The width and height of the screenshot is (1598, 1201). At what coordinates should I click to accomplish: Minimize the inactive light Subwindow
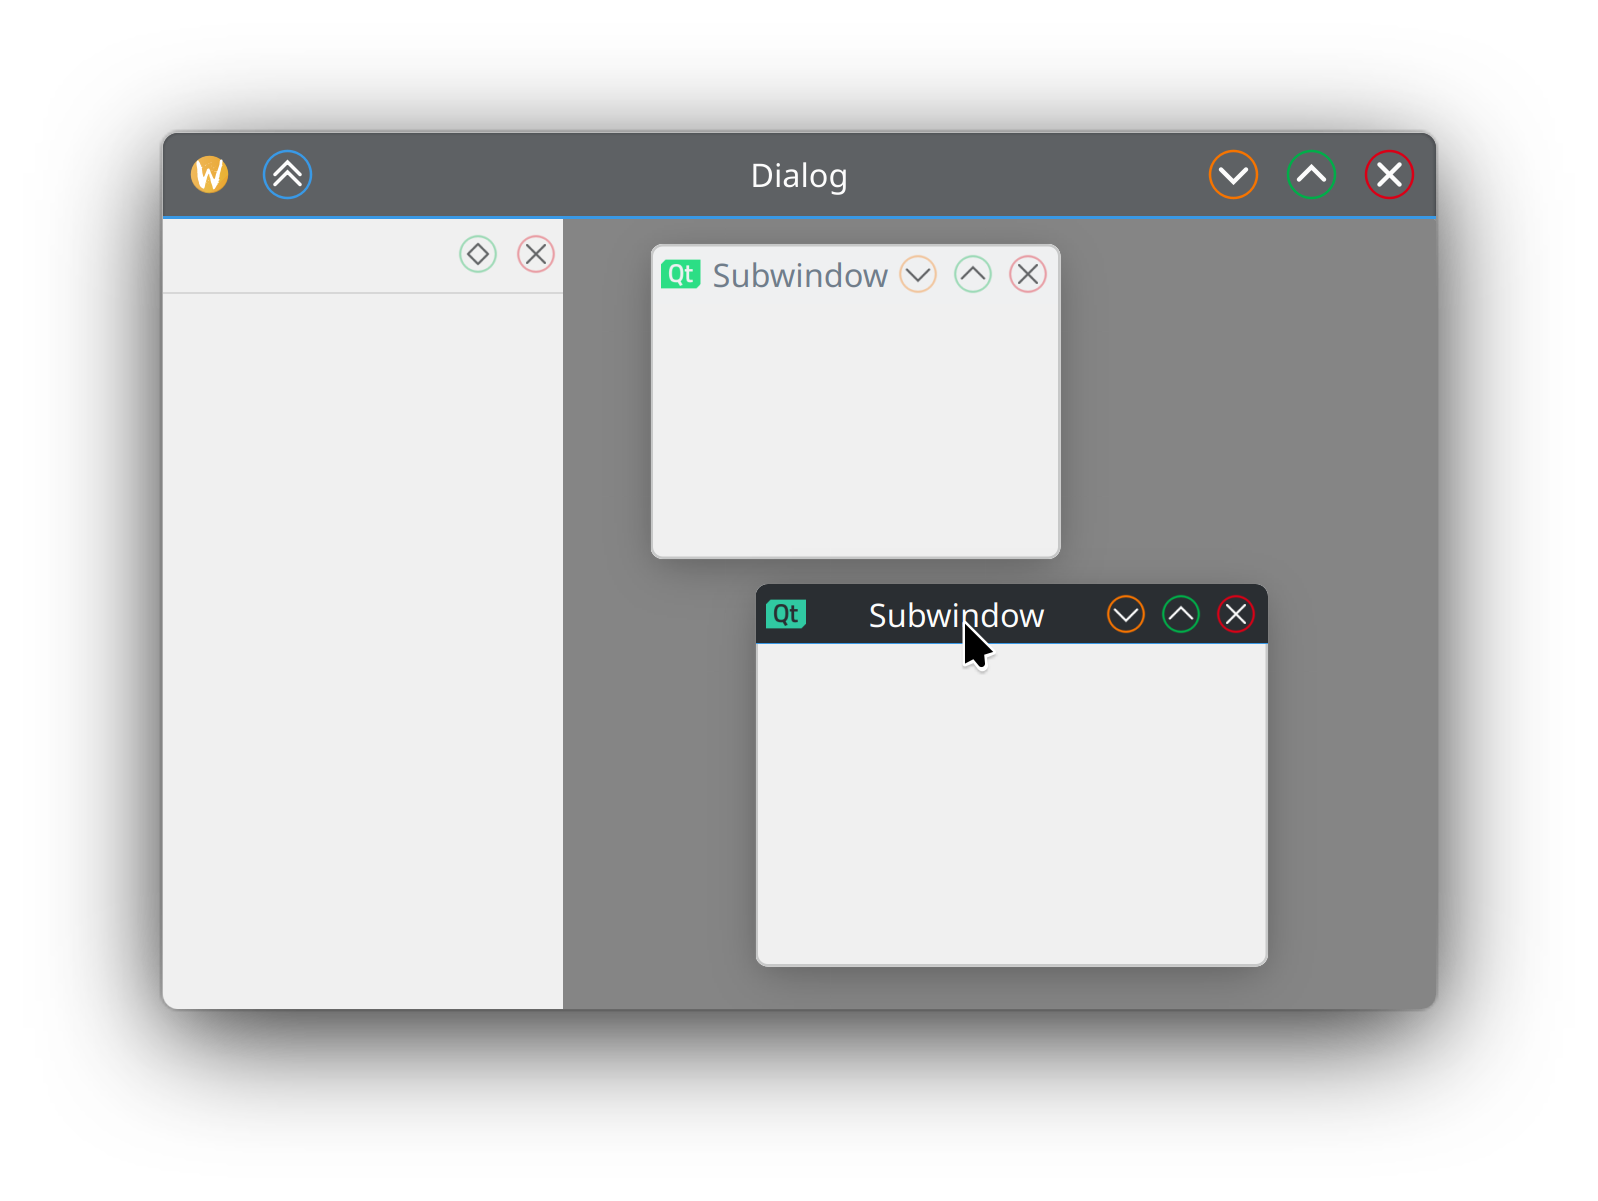pos(918,274)
